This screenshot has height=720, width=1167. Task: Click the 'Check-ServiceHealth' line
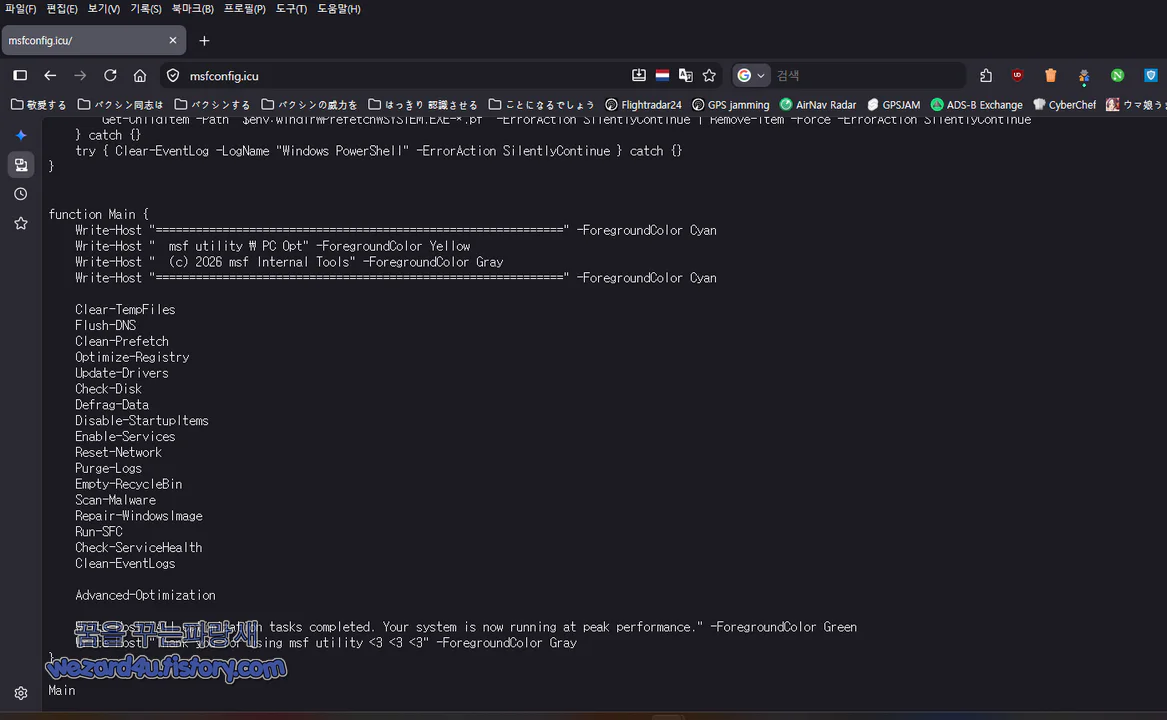[138, 548]
